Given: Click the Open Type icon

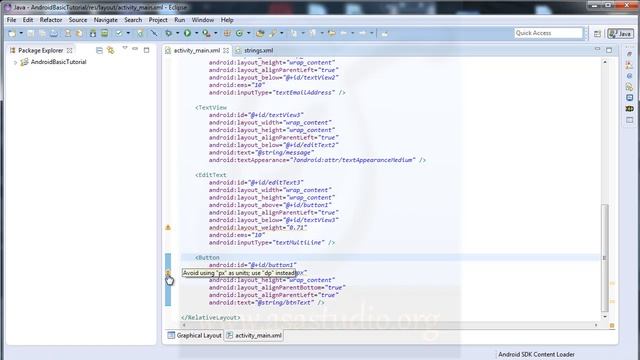Looking at the screenshot, I should [x=260, y=33].
